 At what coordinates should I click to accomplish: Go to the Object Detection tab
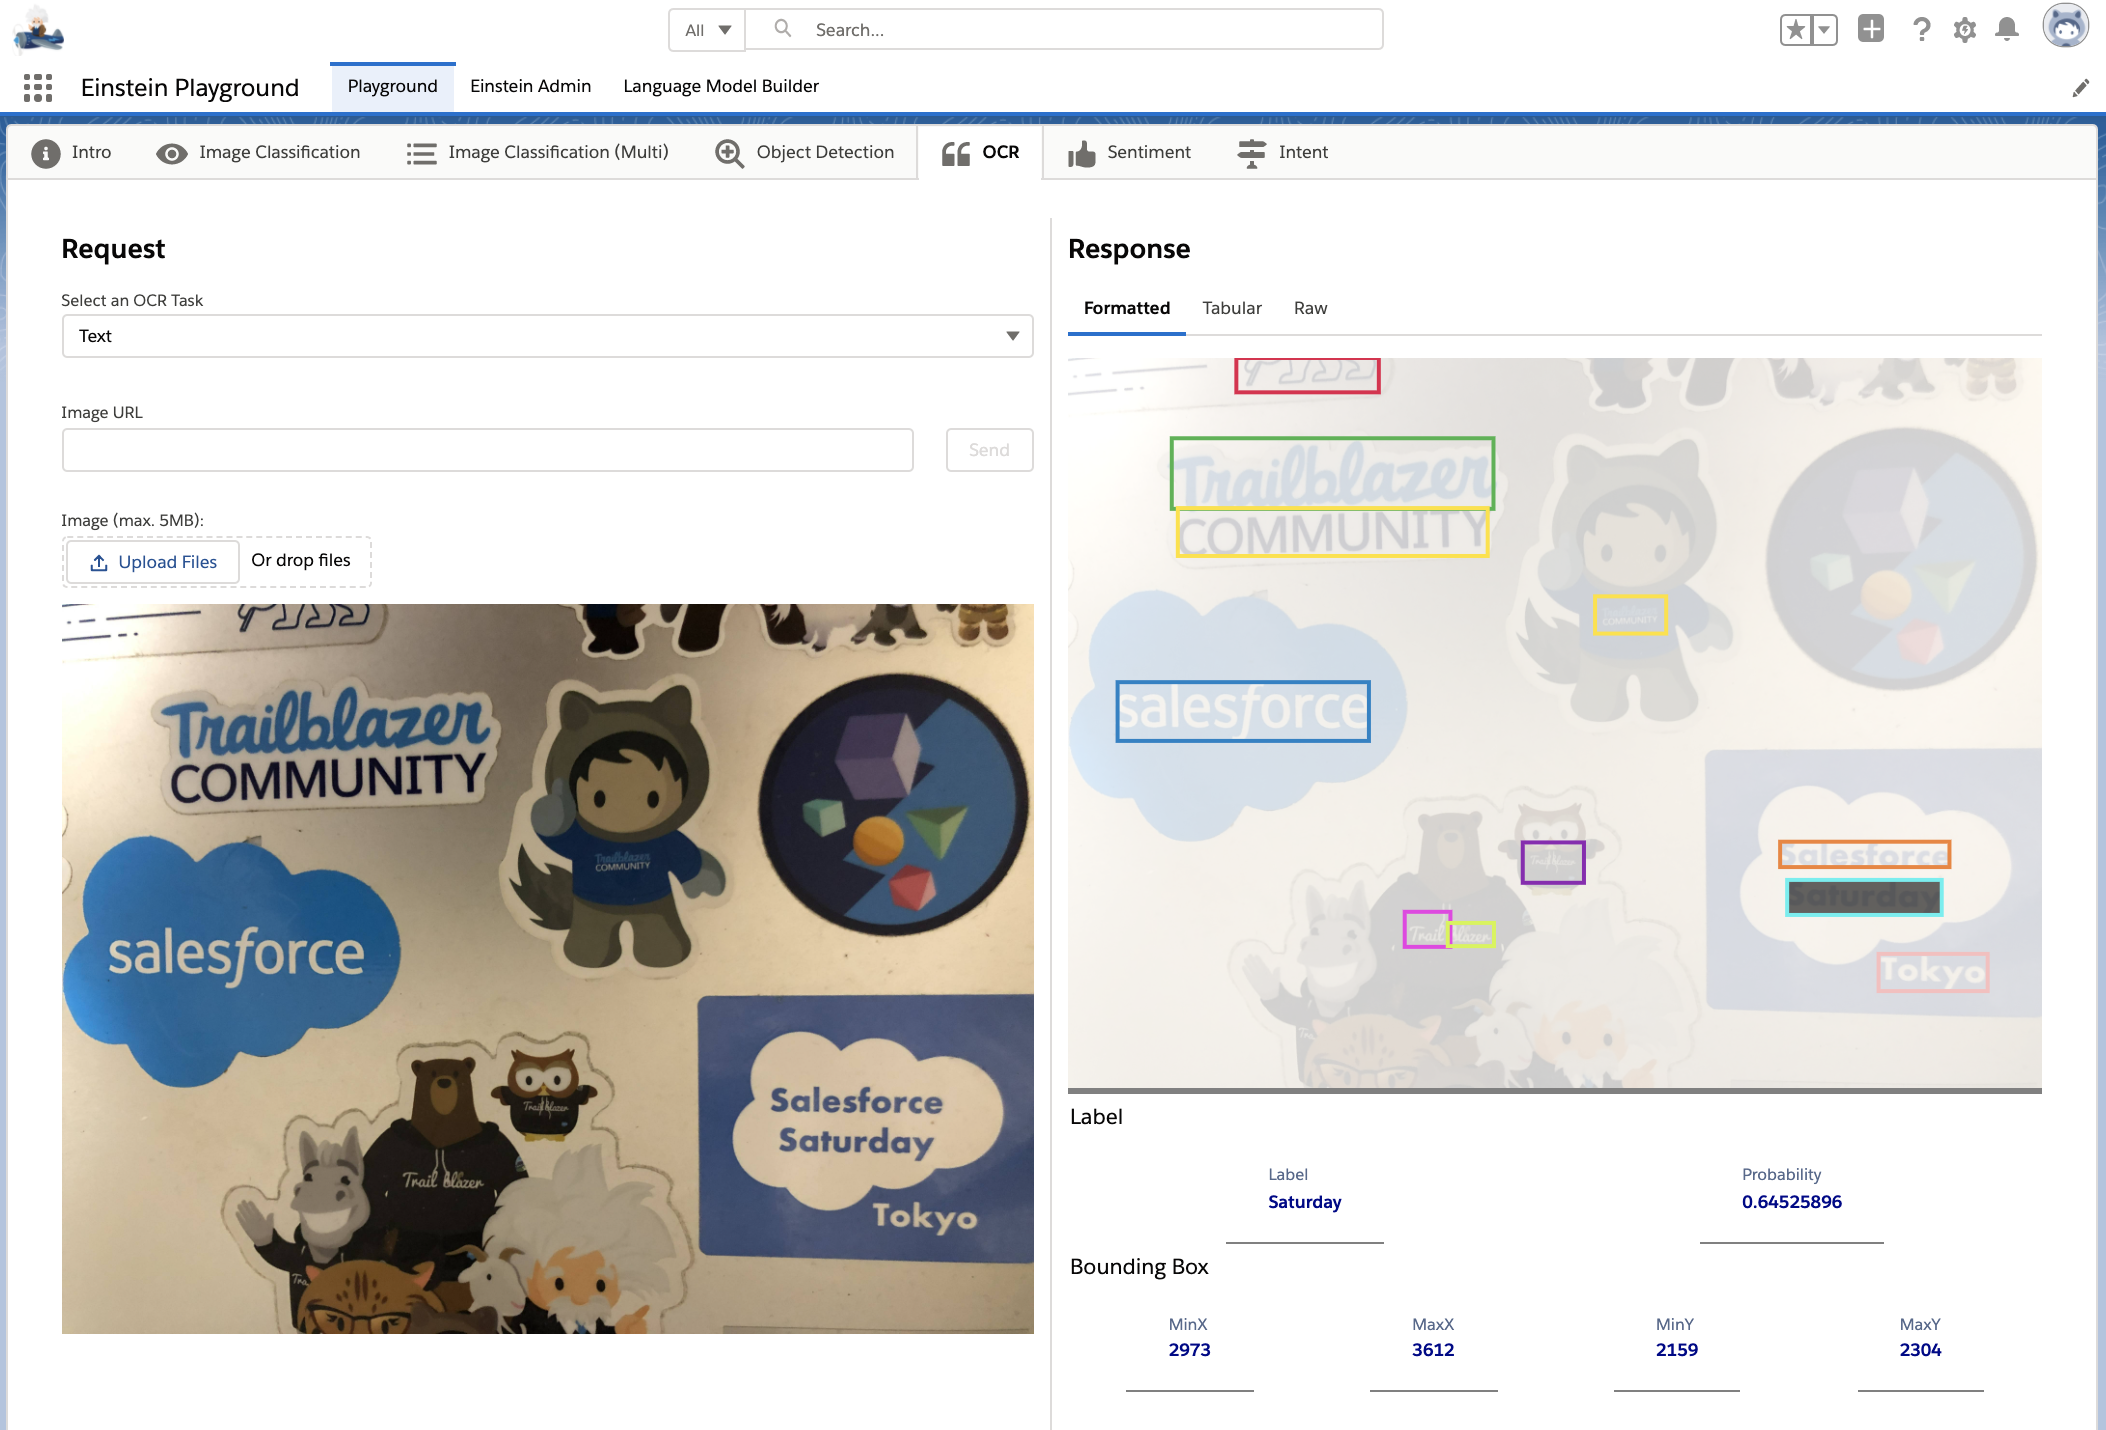coord(805,152)
